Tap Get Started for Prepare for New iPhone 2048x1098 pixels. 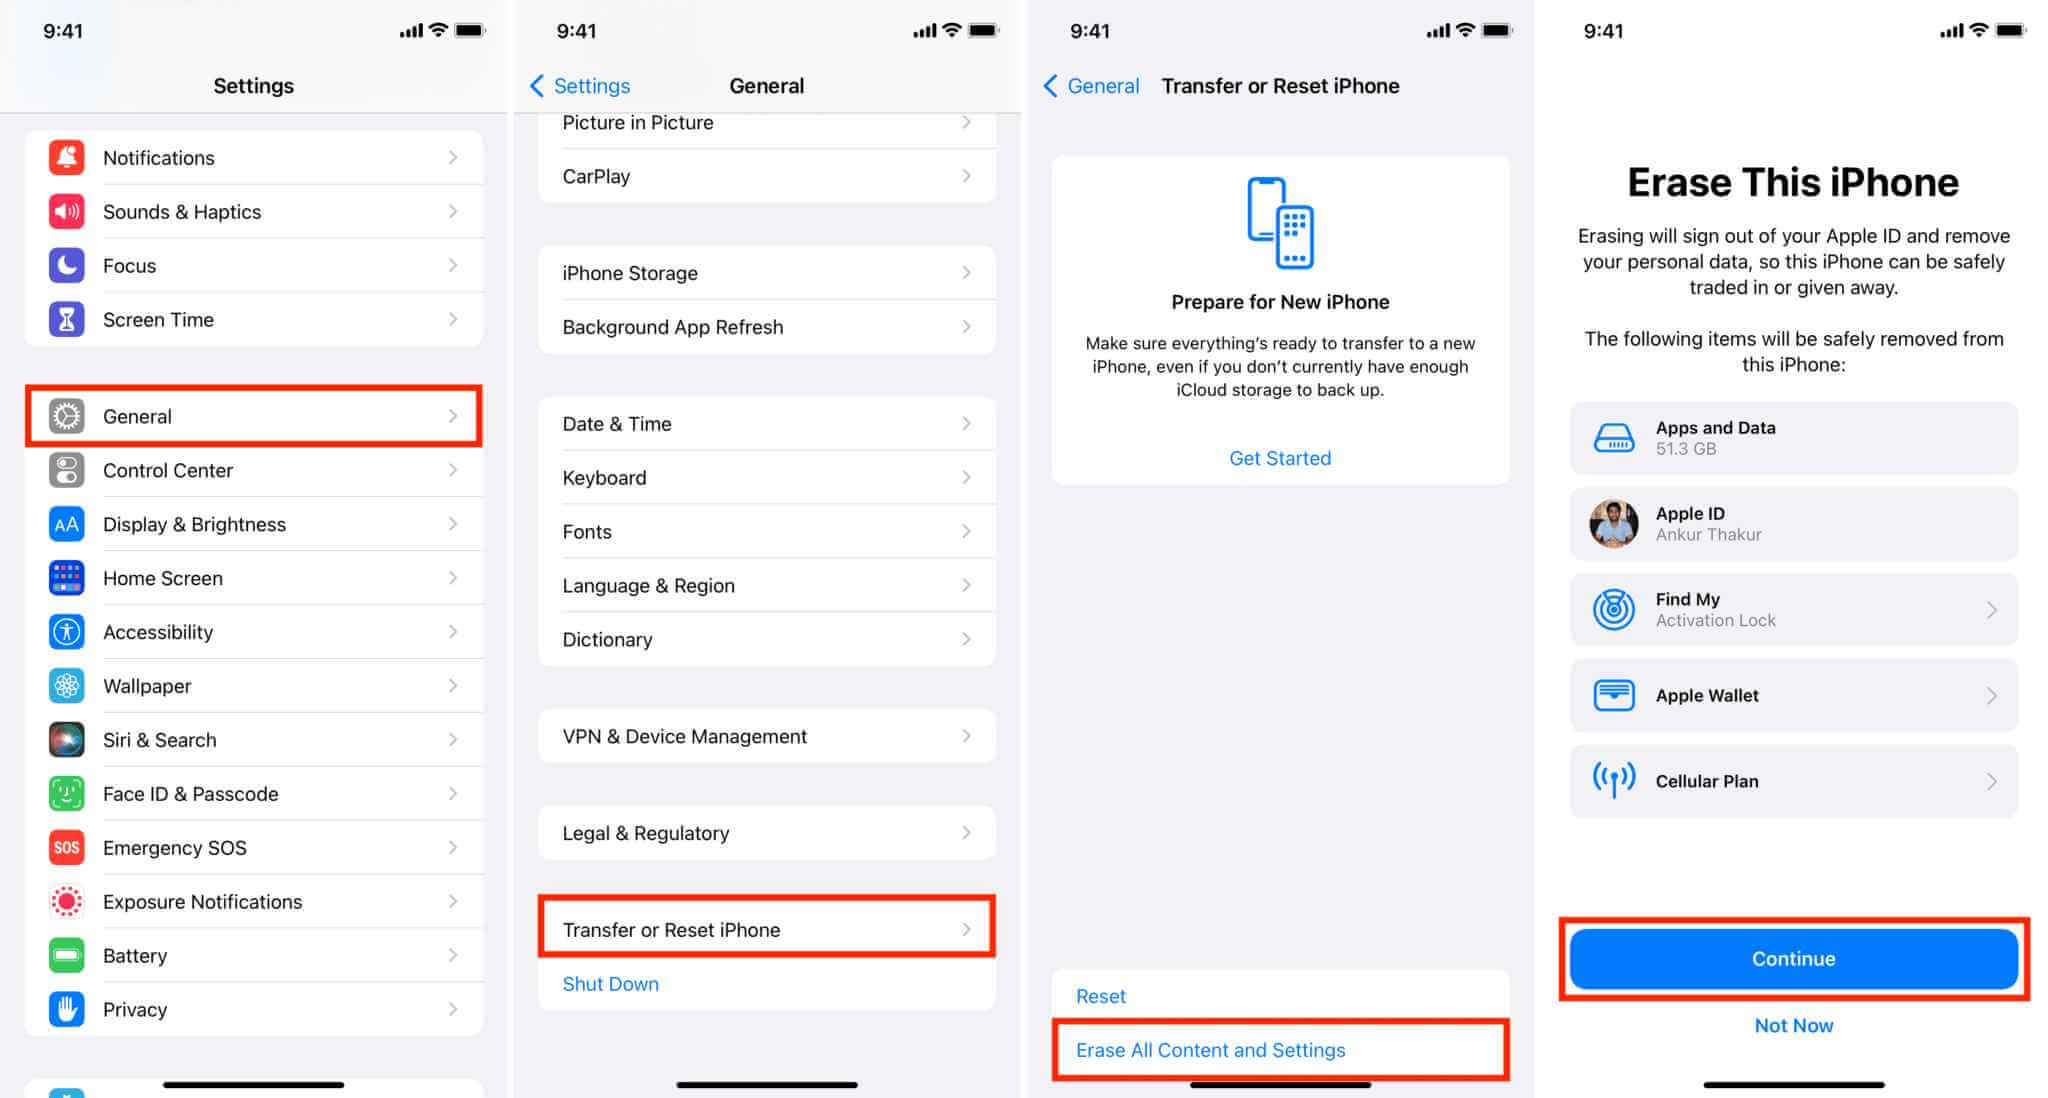pos(1279,458)
